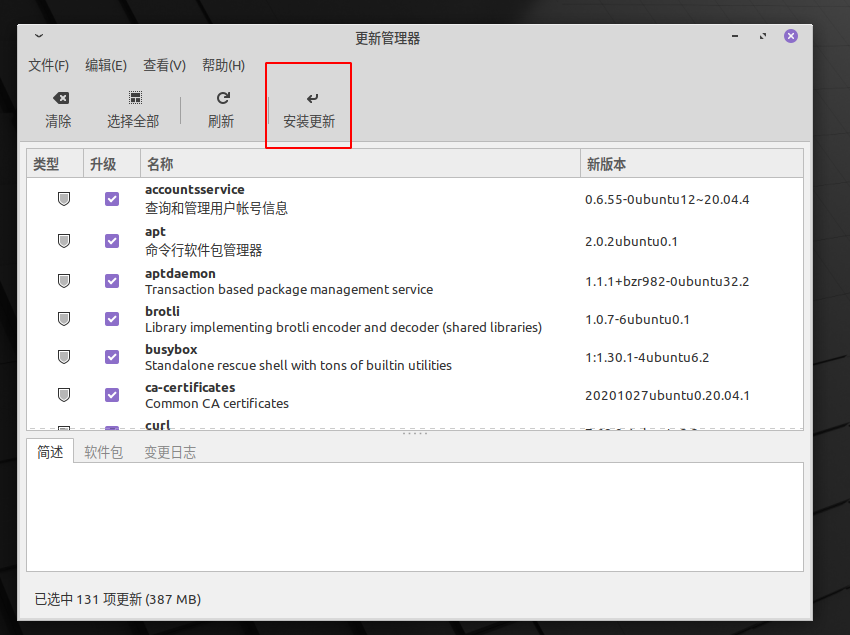Click the shield type icon for apt

click(64, 241)
